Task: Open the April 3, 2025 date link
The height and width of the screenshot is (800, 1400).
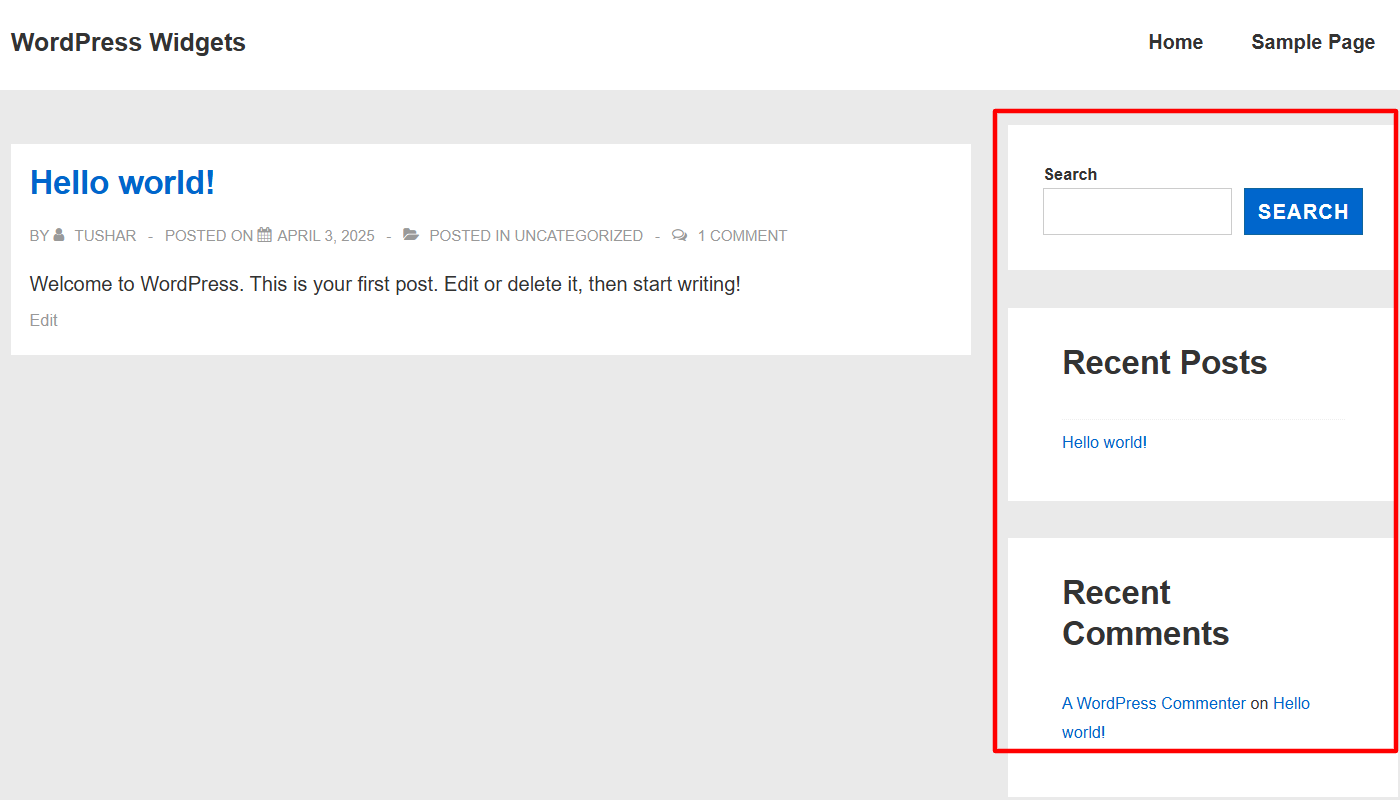Action: click(x=326, y=236)
